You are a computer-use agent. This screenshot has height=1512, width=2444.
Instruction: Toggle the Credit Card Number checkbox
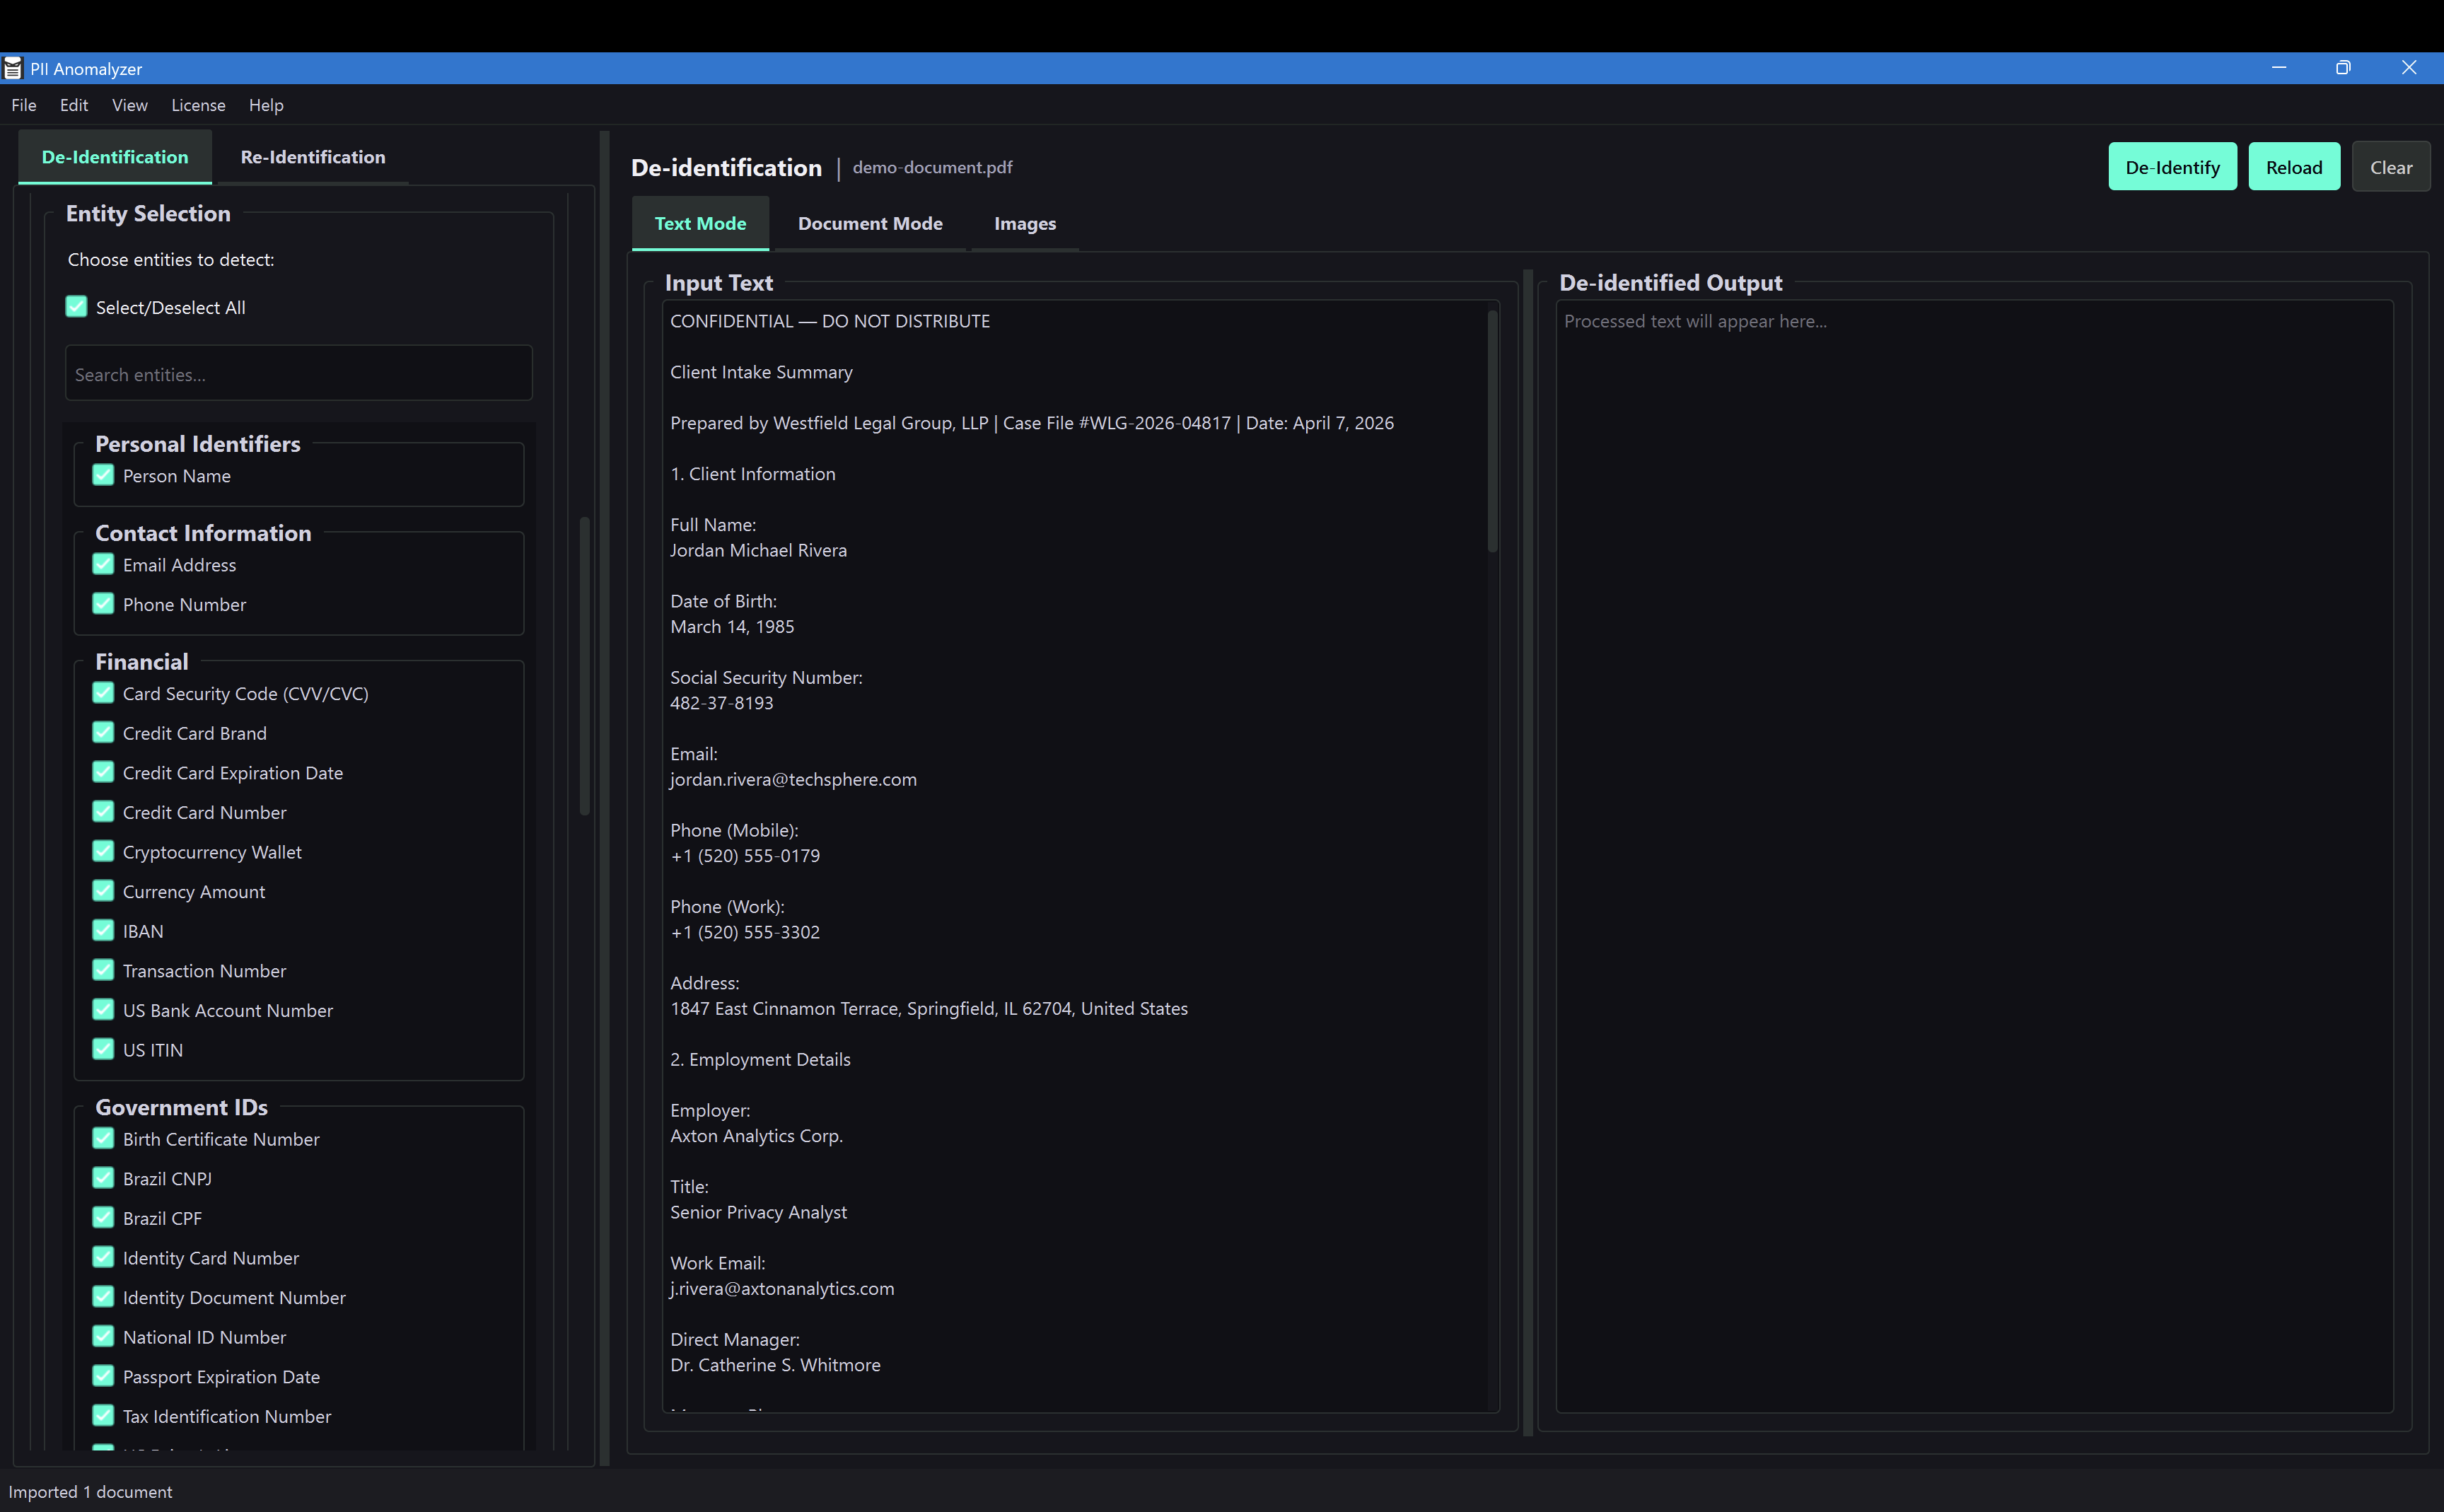coord(103,812)
